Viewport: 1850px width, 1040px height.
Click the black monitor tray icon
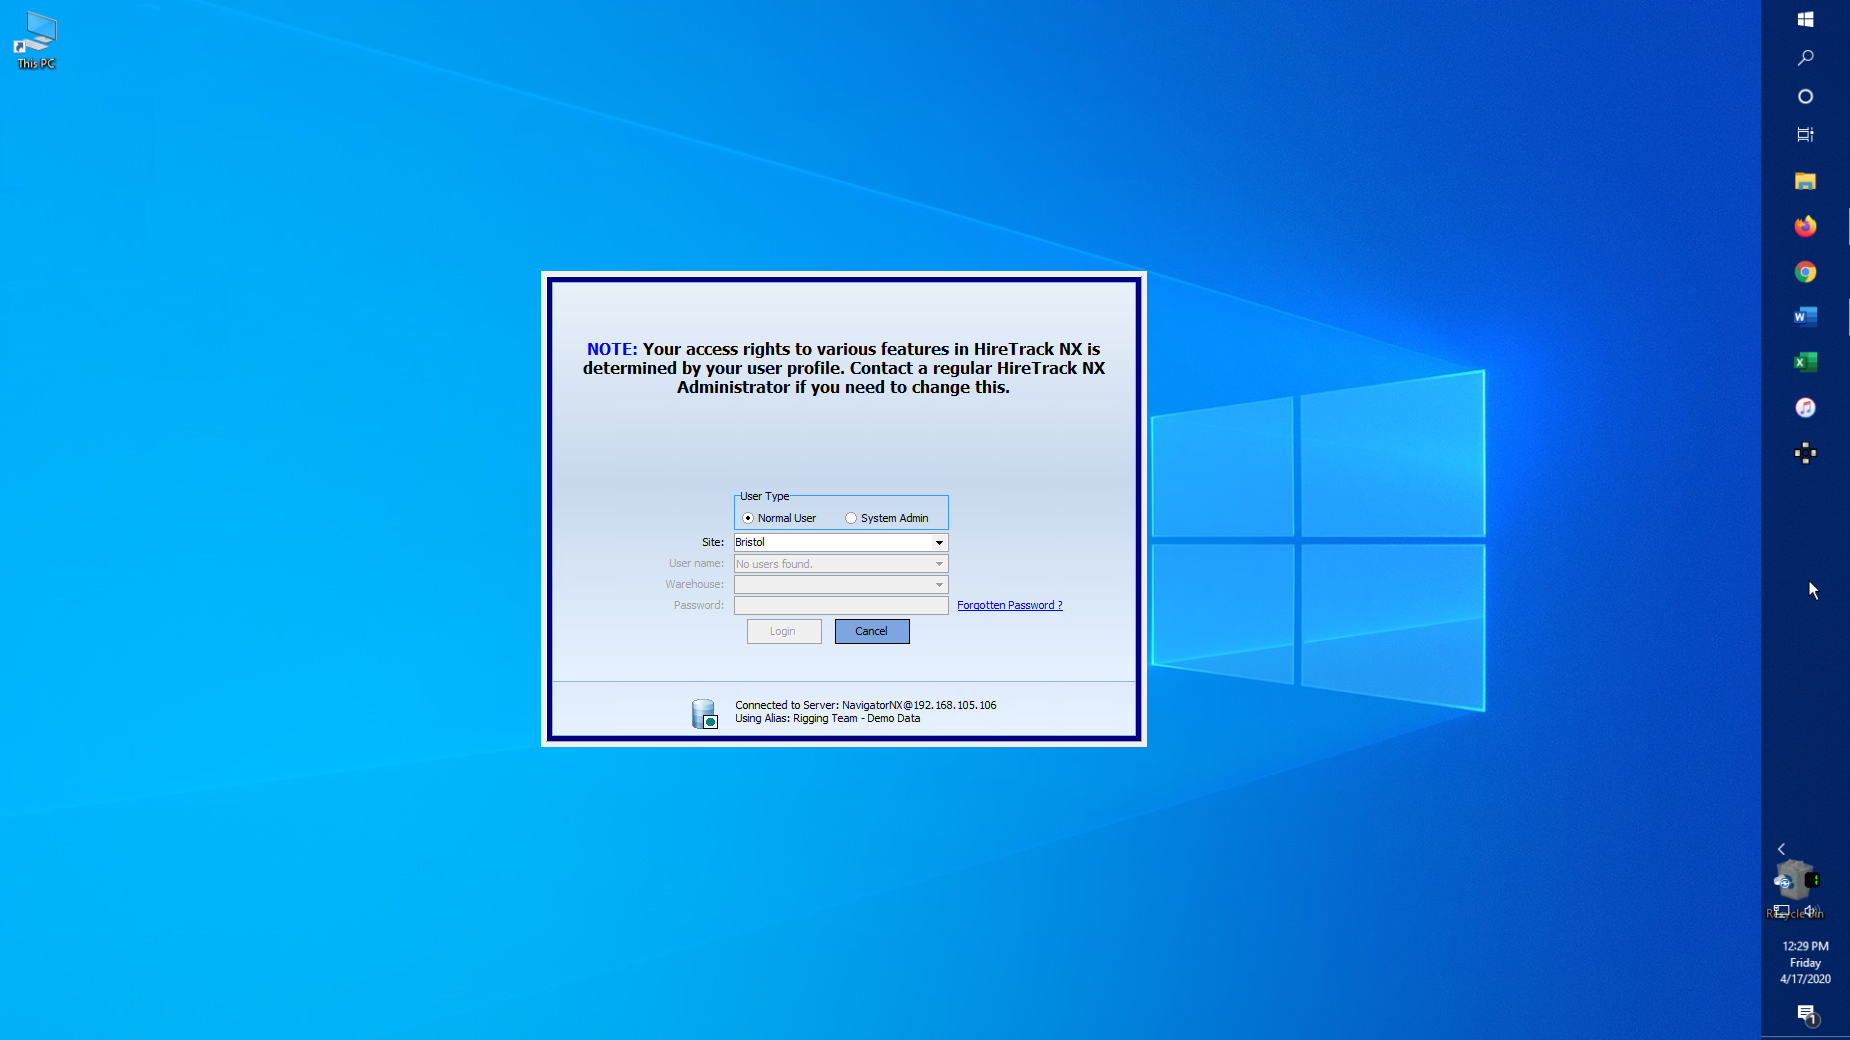coord(1812,880)
